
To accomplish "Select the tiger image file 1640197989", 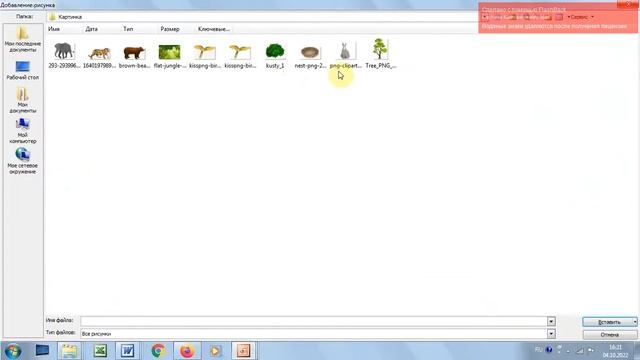I will pos(99,55).
